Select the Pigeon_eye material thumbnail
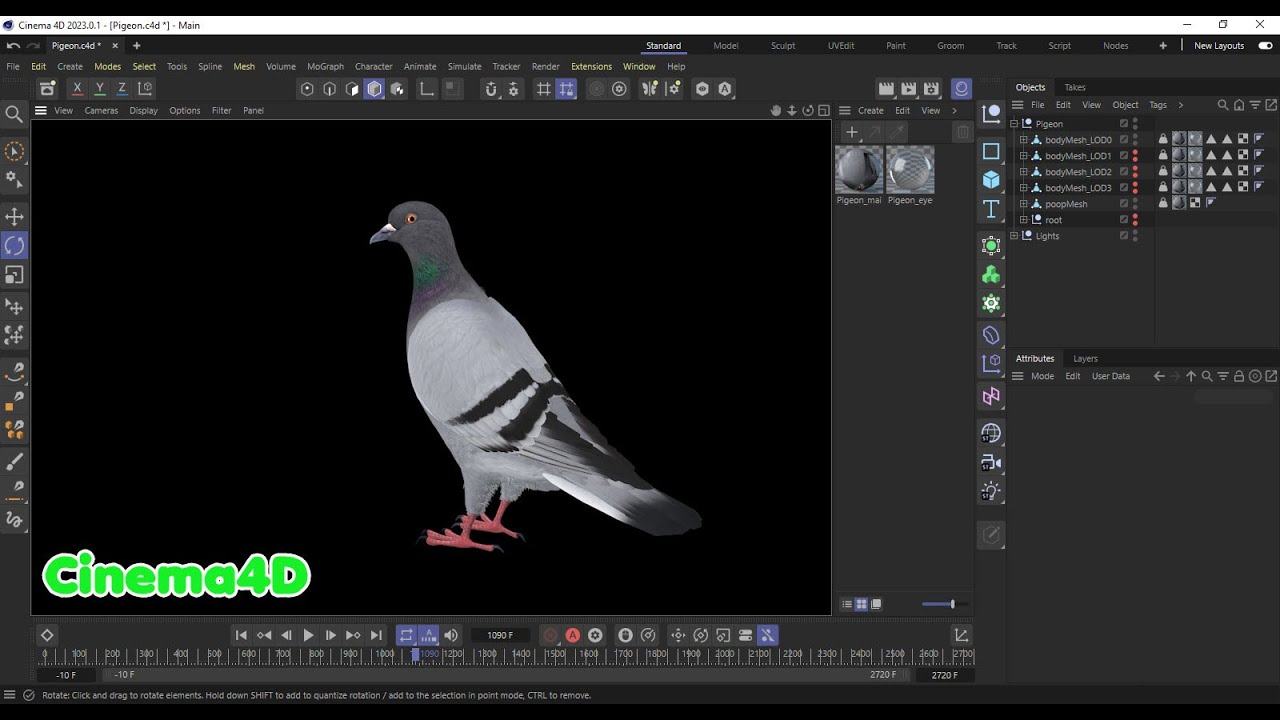Viewport: 1280px width, 720px height. click(910, 170)
